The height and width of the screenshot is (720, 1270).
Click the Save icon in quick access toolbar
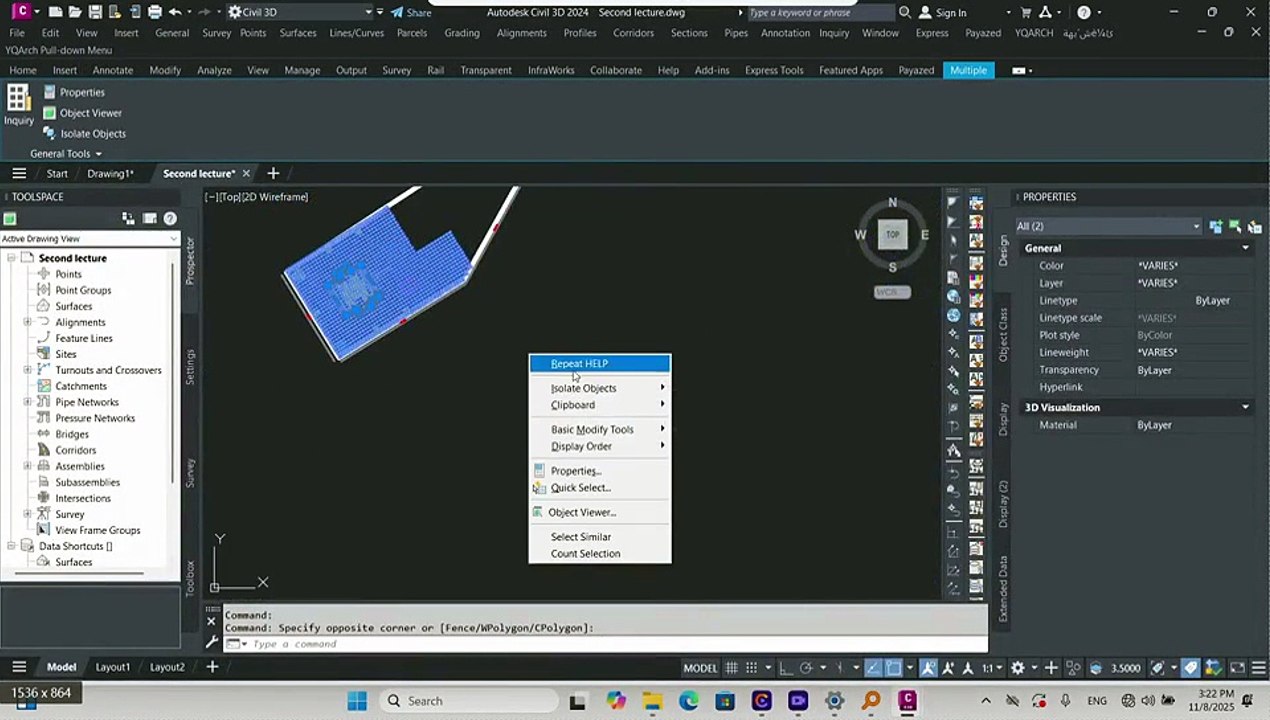pos(95,12)
